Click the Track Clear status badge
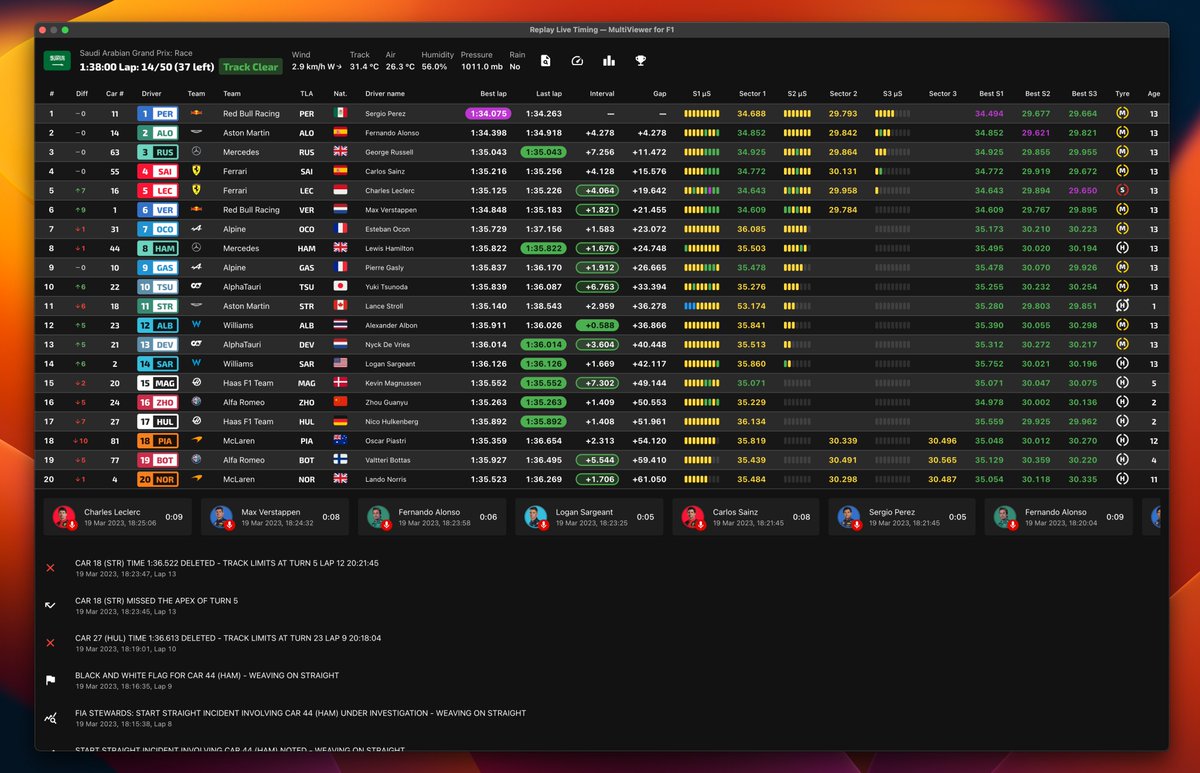 [251, 67]
